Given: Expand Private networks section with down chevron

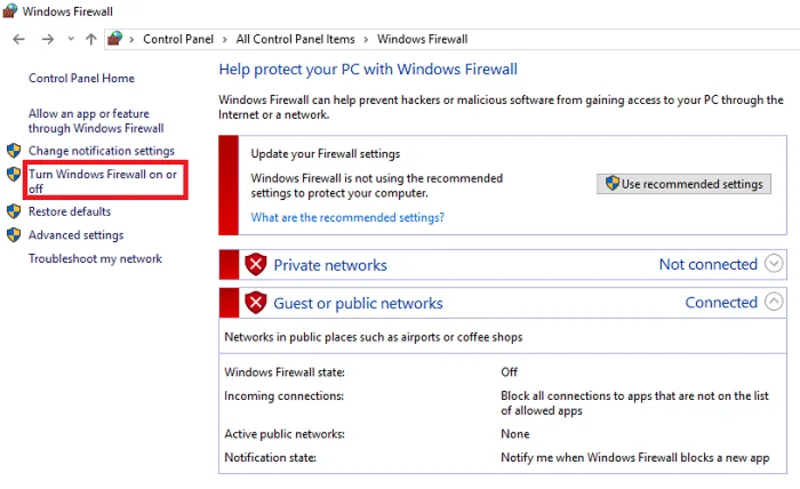Looking at the screenshot, I should pos(773,264).
